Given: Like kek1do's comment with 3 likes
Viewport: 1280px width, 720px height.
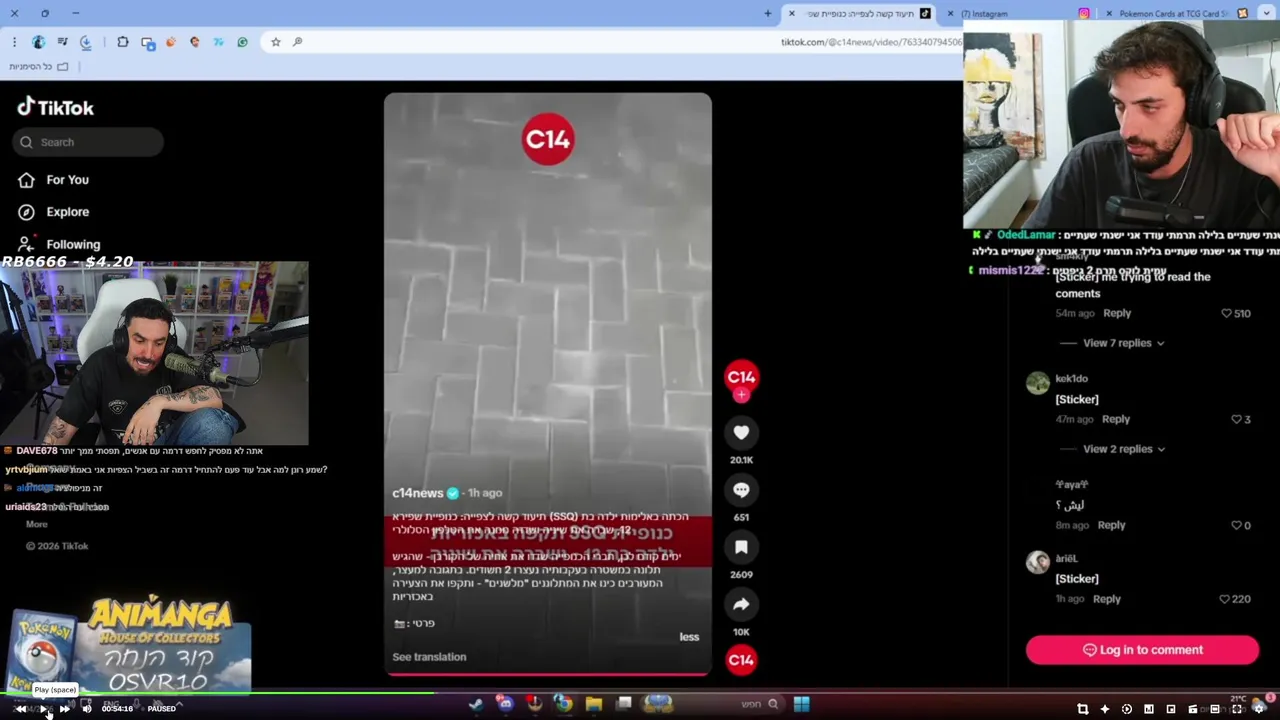Looking at the screenshot, I should pyautogui.click(x=1236, y=419).
